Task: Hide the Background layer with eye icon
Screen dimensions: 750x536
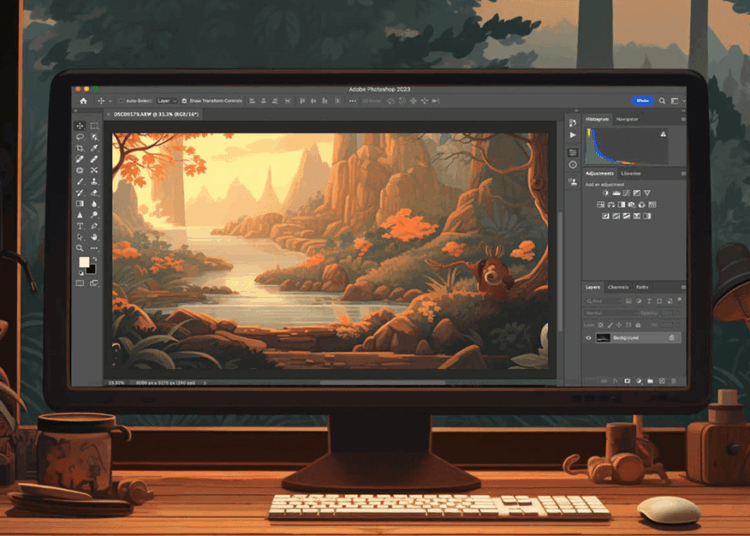Action: 588,338
